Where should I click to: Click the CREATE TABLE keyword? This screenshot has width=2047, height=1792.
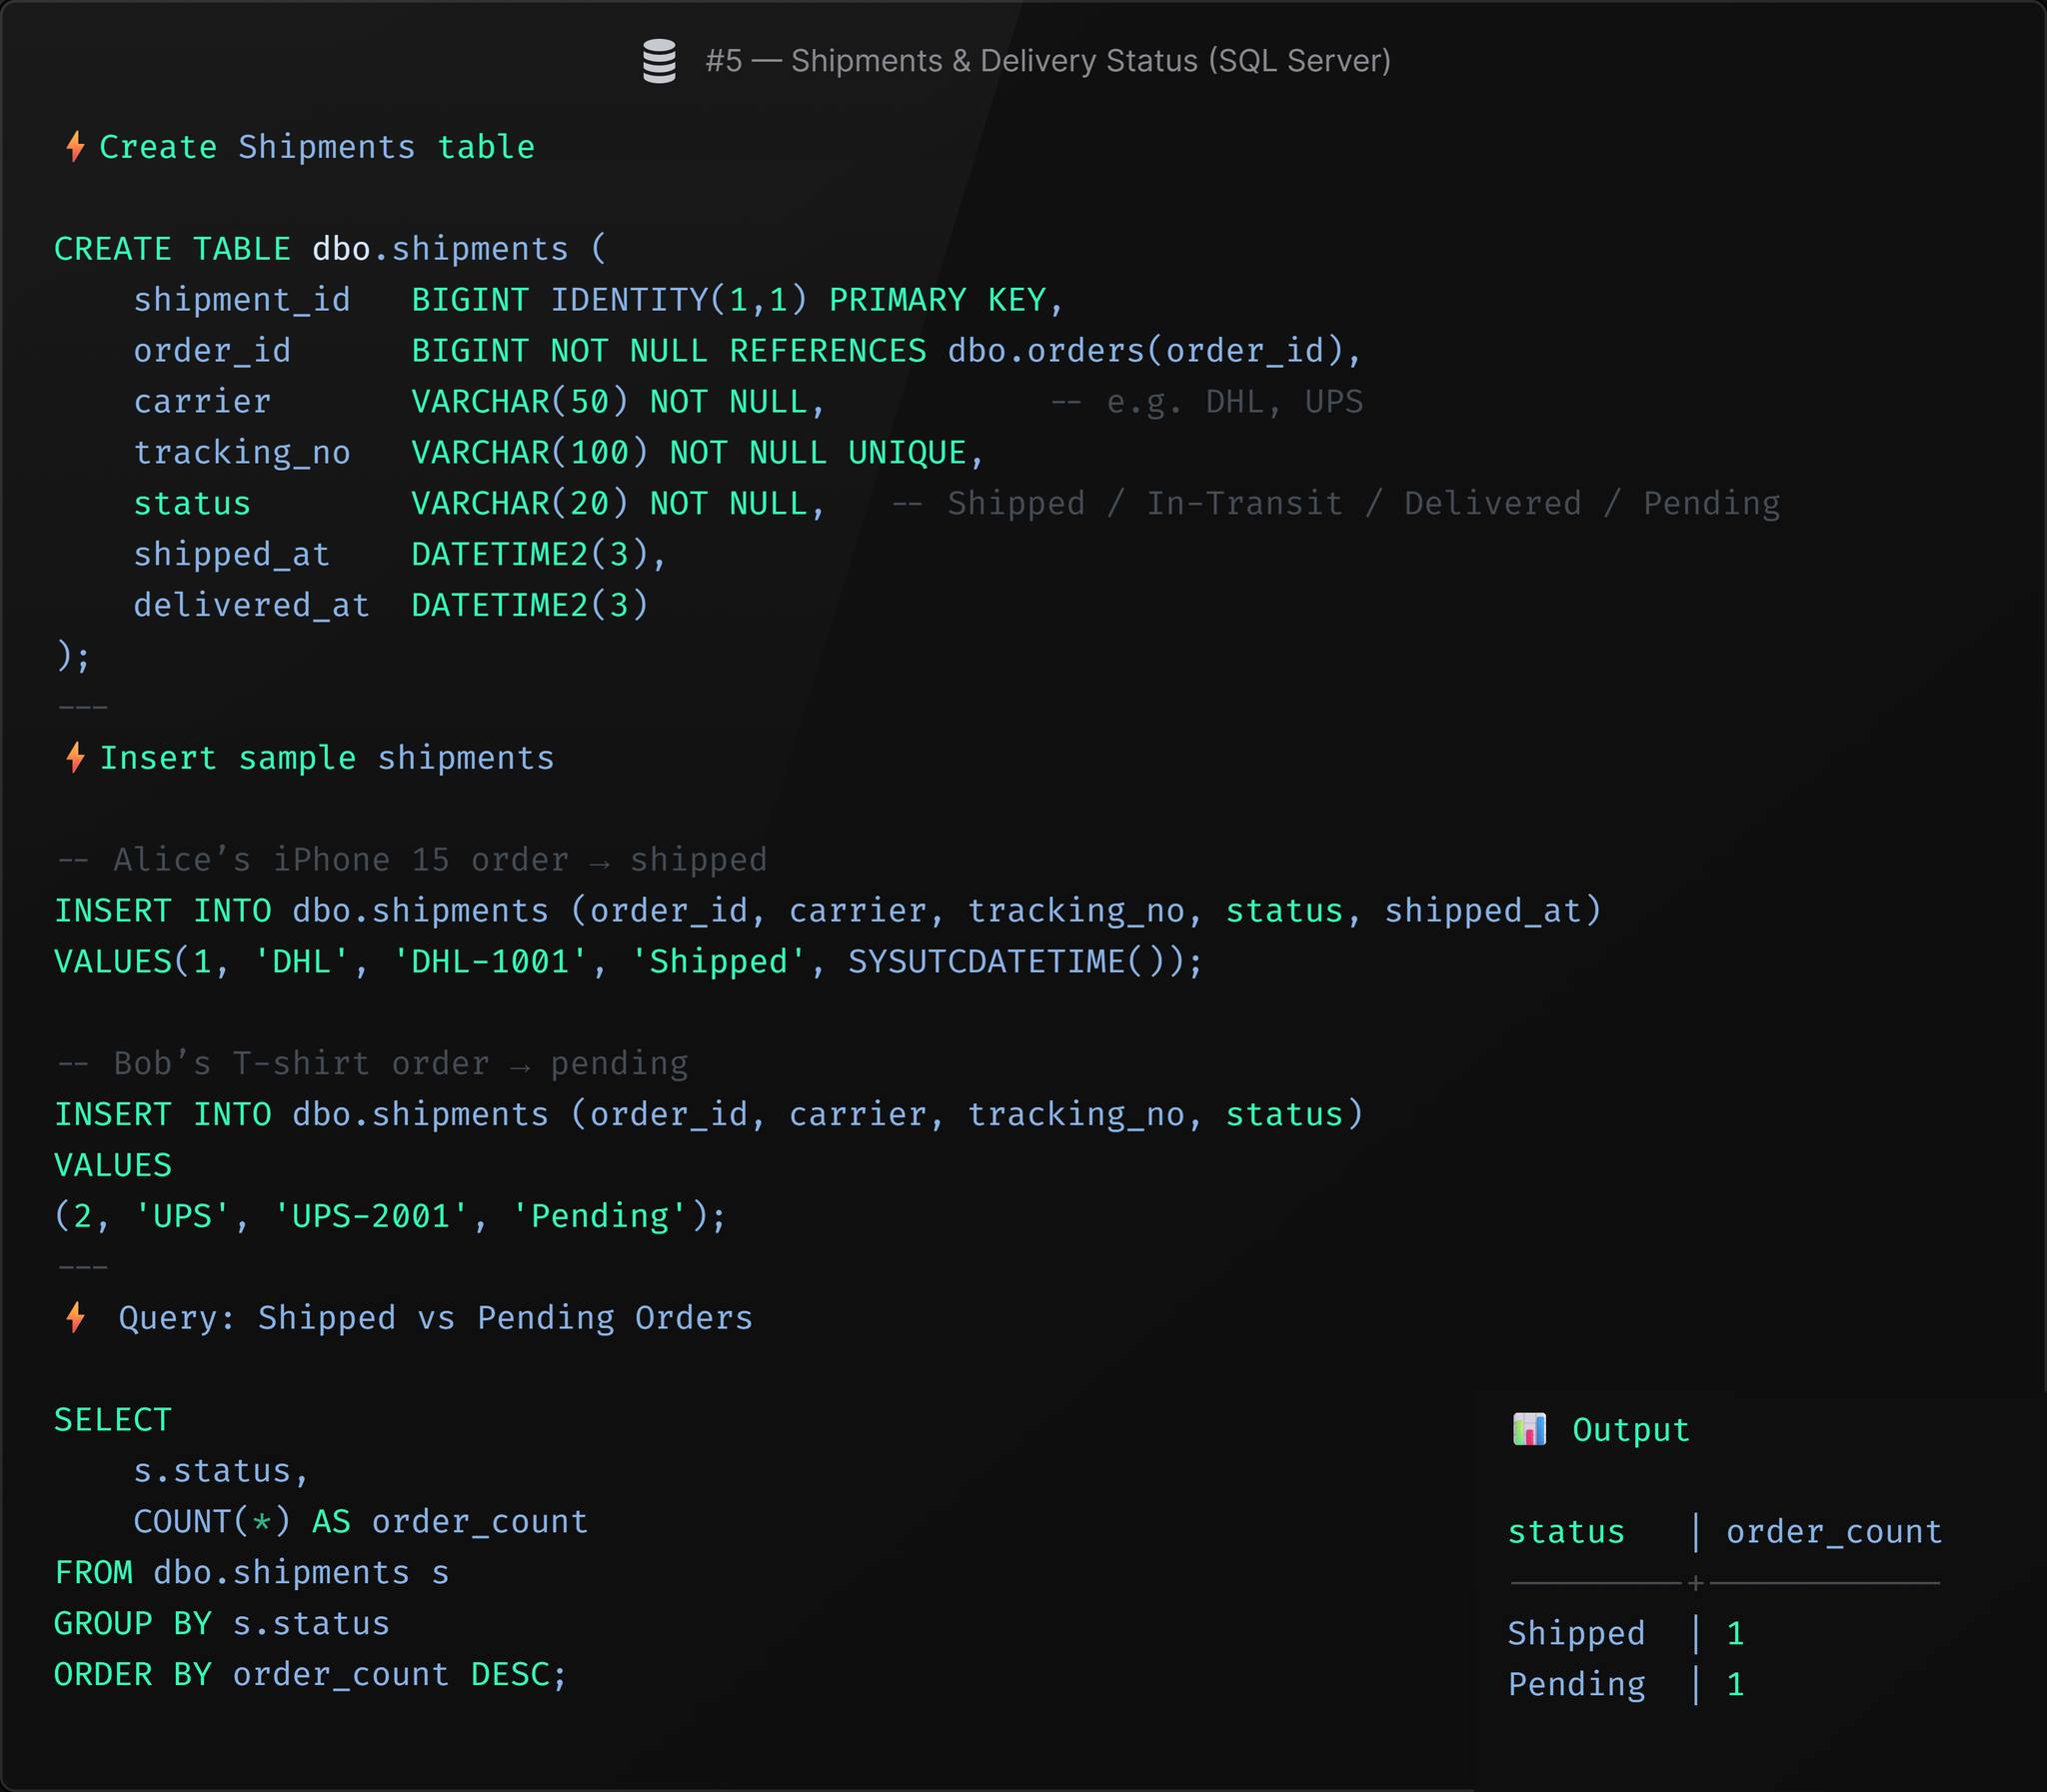172,249
